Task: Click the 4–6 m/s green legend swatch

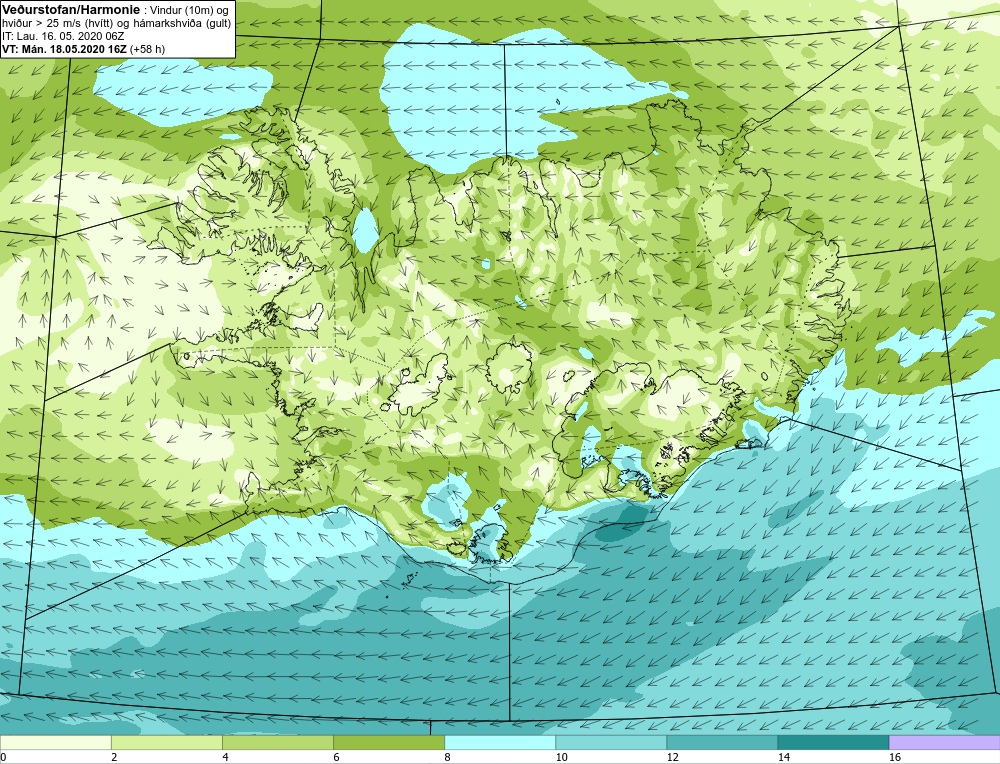Action: click(277, 742)
